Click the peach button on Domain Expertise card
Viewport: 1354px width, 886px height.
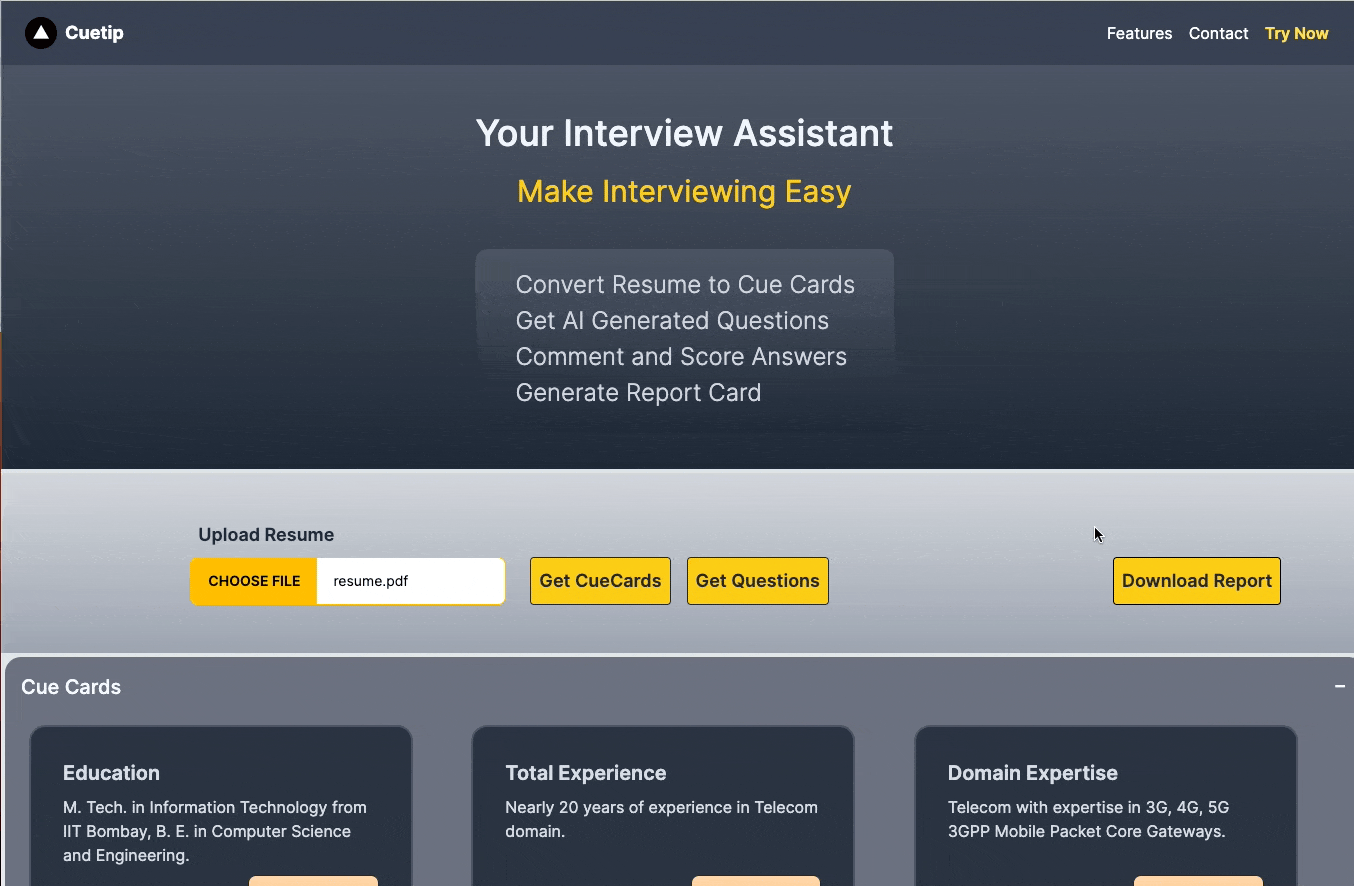point(1198,881)
